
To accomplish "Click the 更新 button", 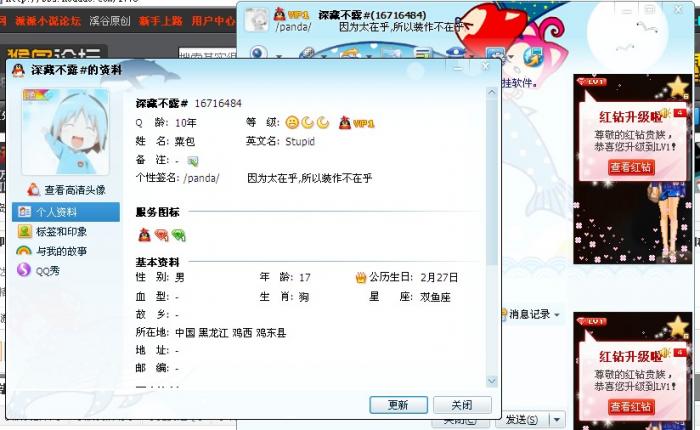I will [x=398, y=405].
